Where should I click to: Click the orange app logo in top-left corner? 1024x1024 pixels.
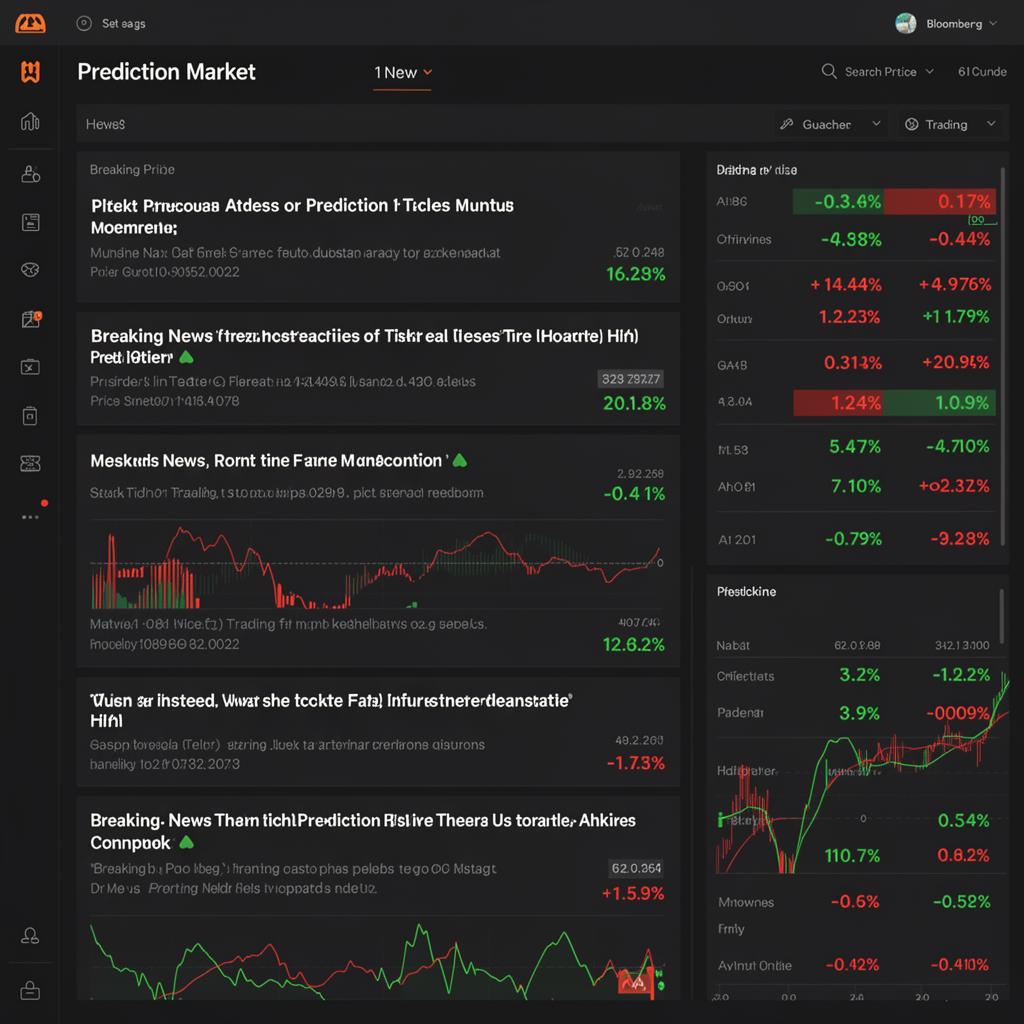tap(30, 24)
